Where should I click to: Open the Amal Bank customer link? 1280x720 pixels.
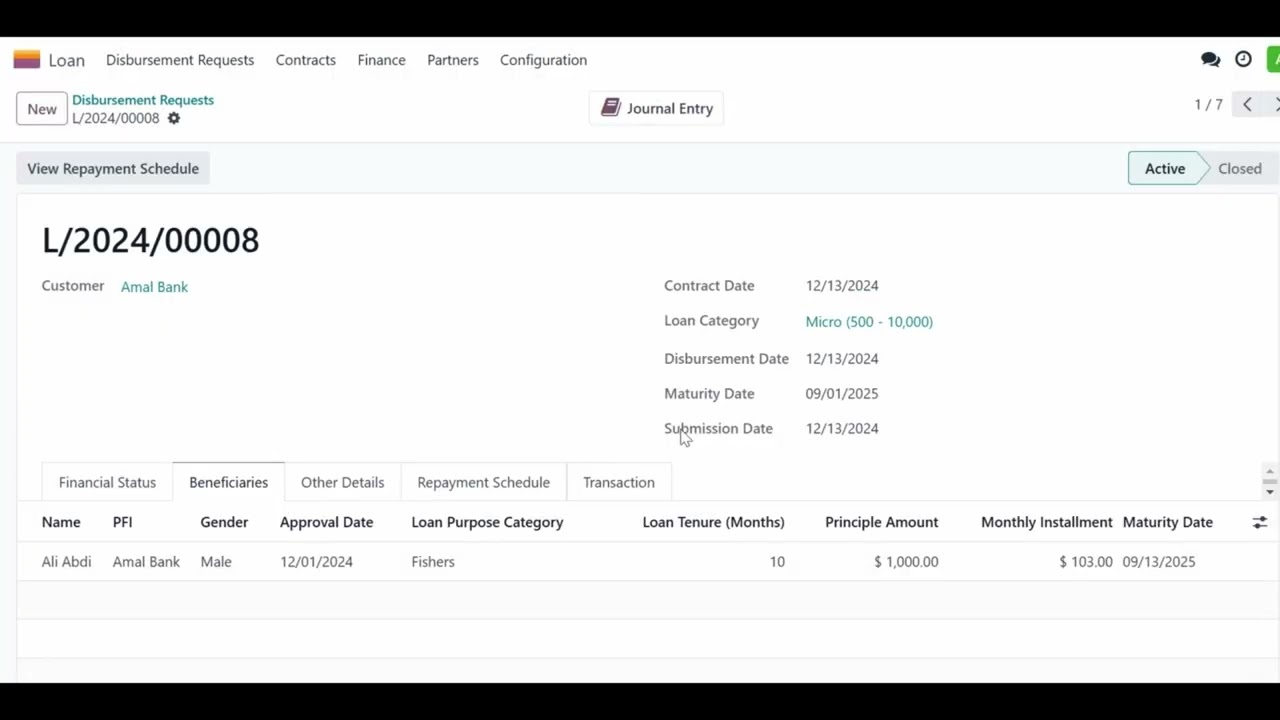[x=154, y=287]
